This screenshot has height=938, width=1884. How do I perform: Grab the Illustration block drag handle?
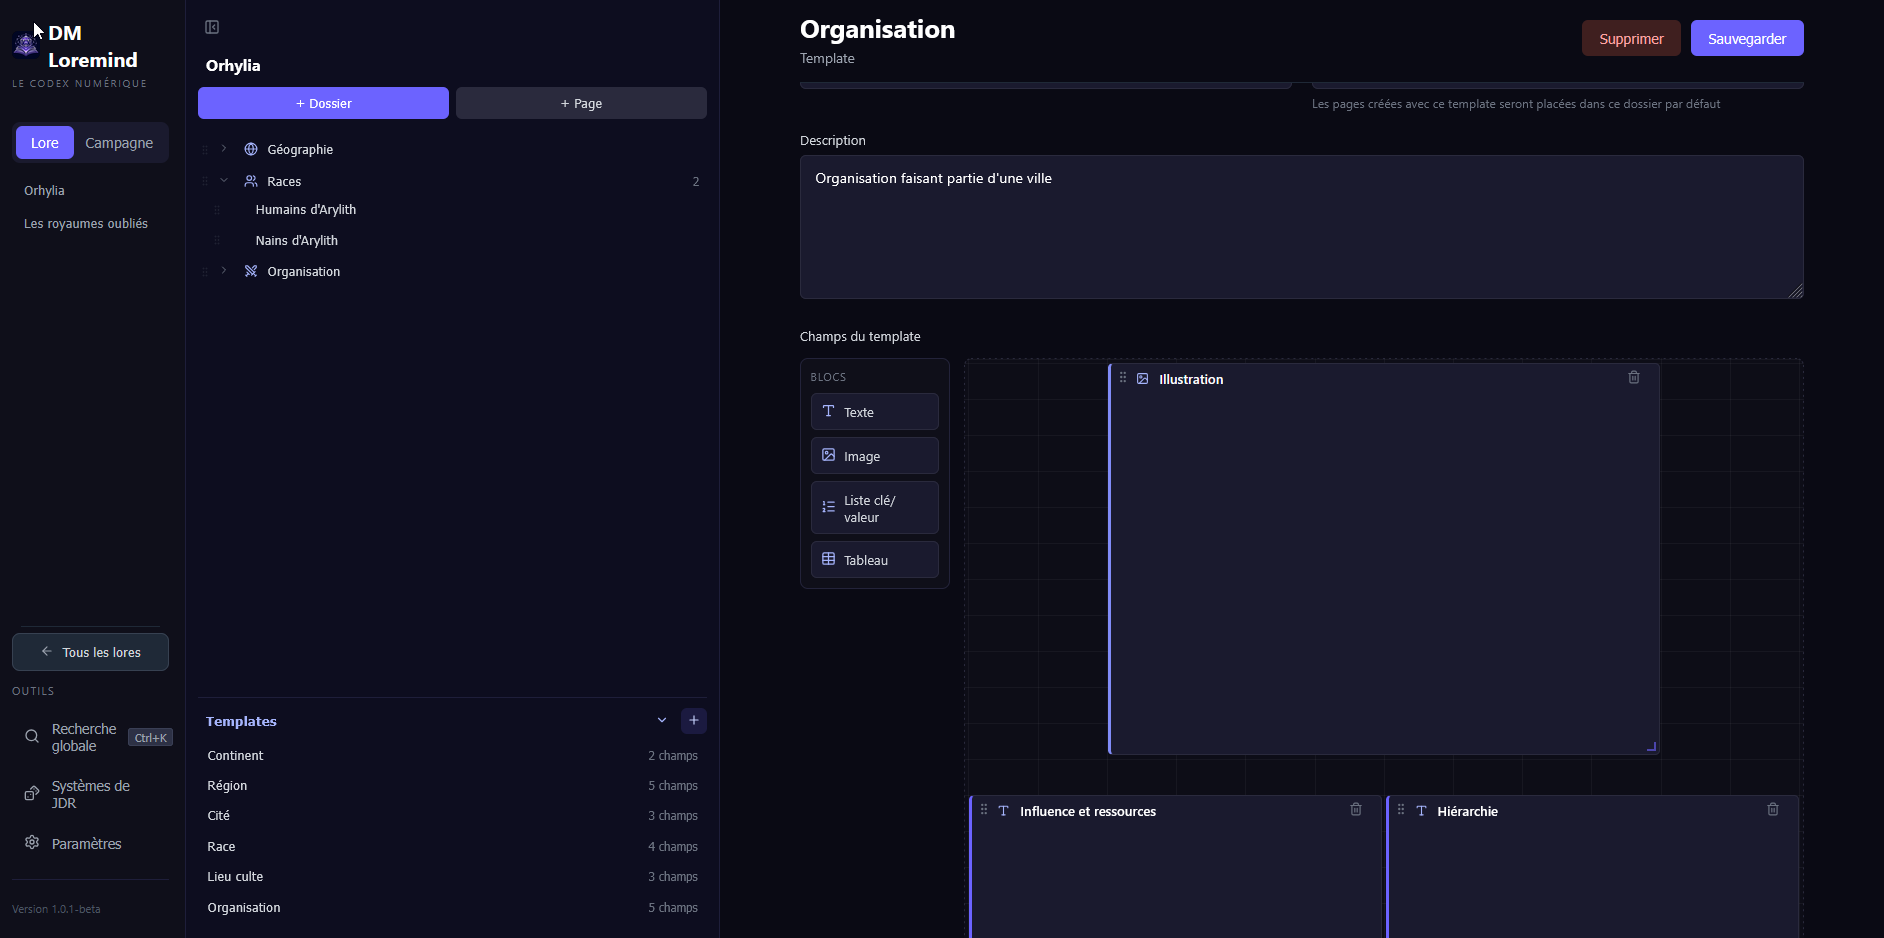coord(1123,378)
